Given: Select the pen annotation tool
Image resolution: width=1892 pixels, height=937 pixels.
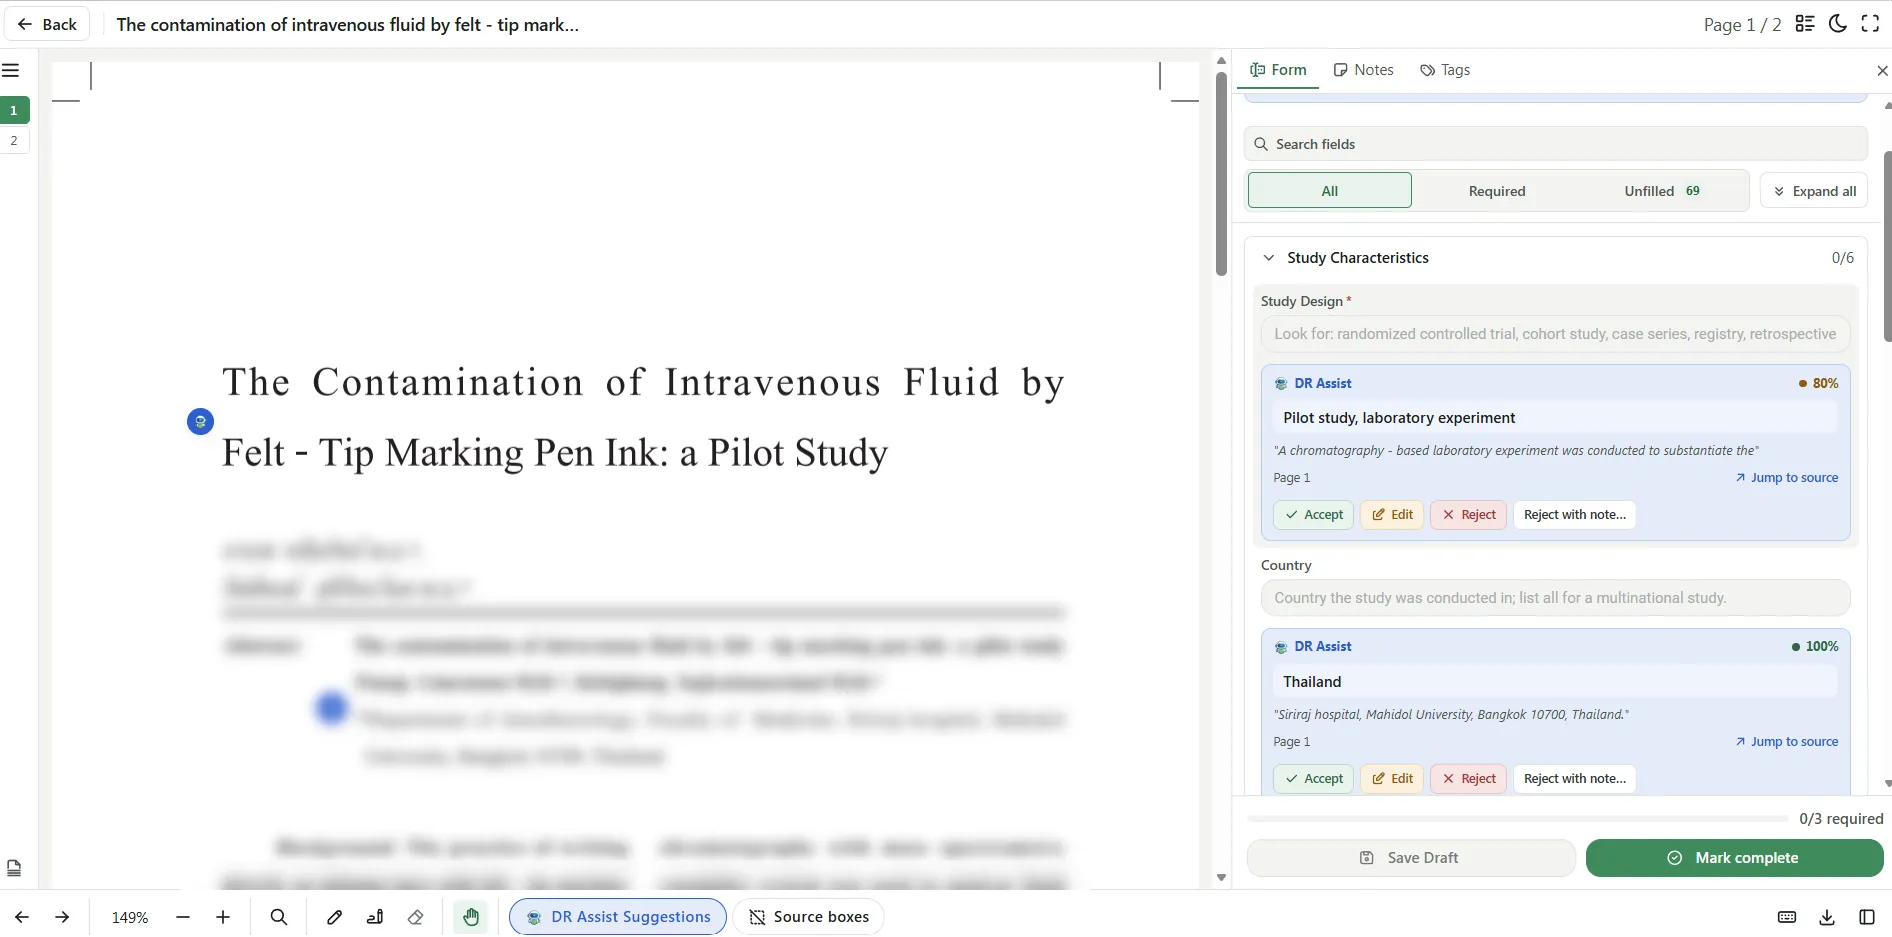Looking at the screenshot, I should (x=335, y=917).
